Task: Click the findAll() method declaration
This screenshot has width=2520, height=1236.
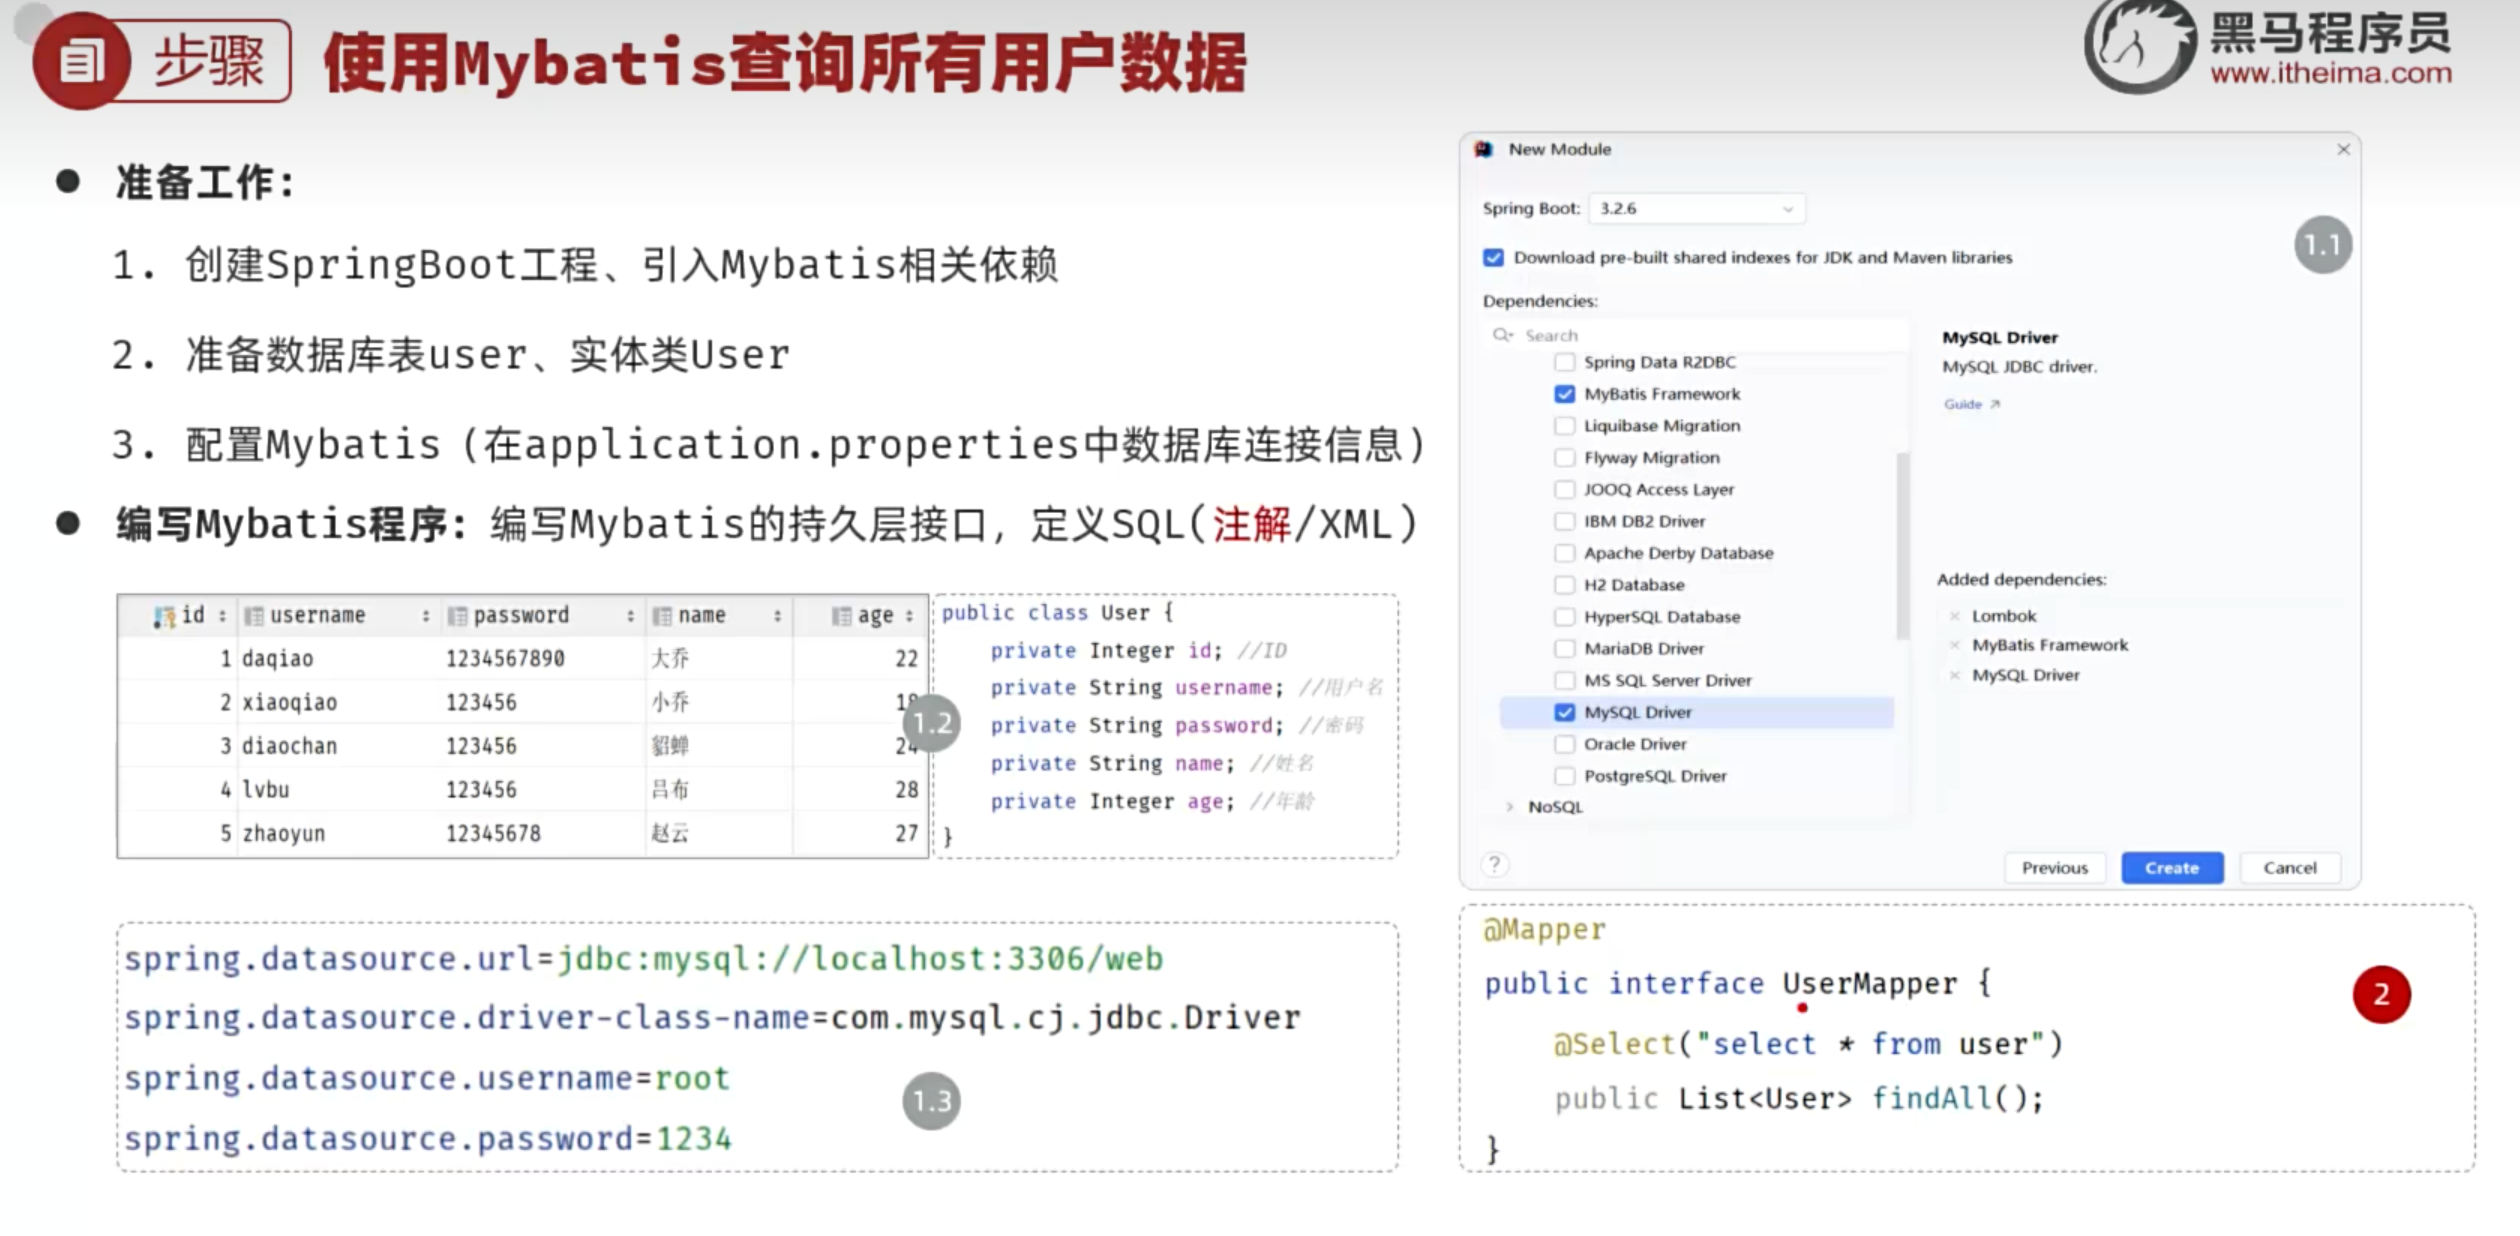Action: (1799, 1099)
